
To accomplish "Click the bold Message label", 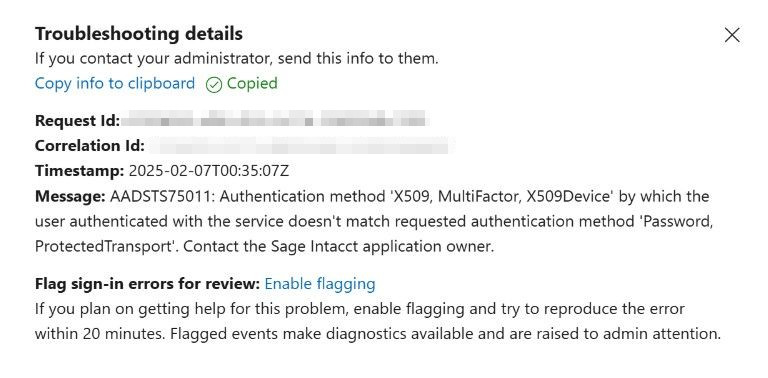I will click(70, 196).
